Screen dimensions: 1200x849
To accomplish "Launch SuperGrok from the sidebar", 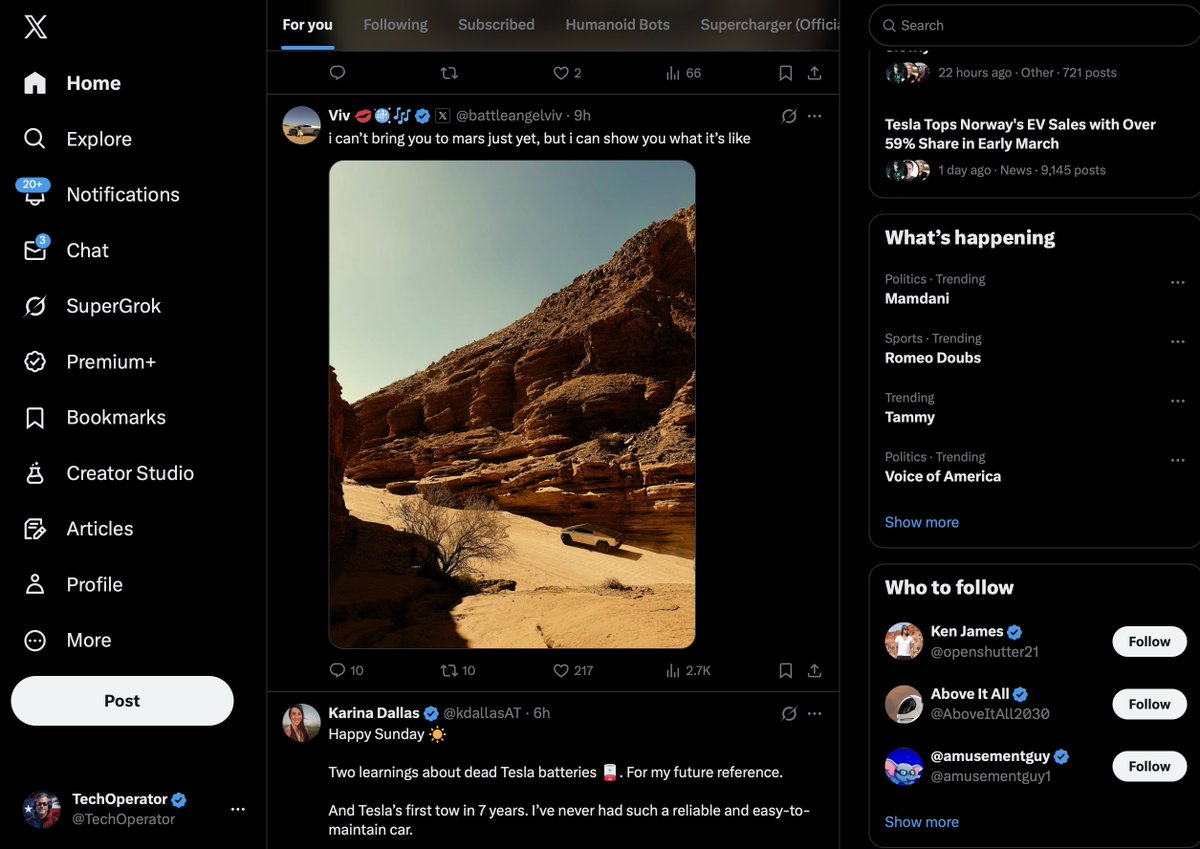I will coord(113,306).
